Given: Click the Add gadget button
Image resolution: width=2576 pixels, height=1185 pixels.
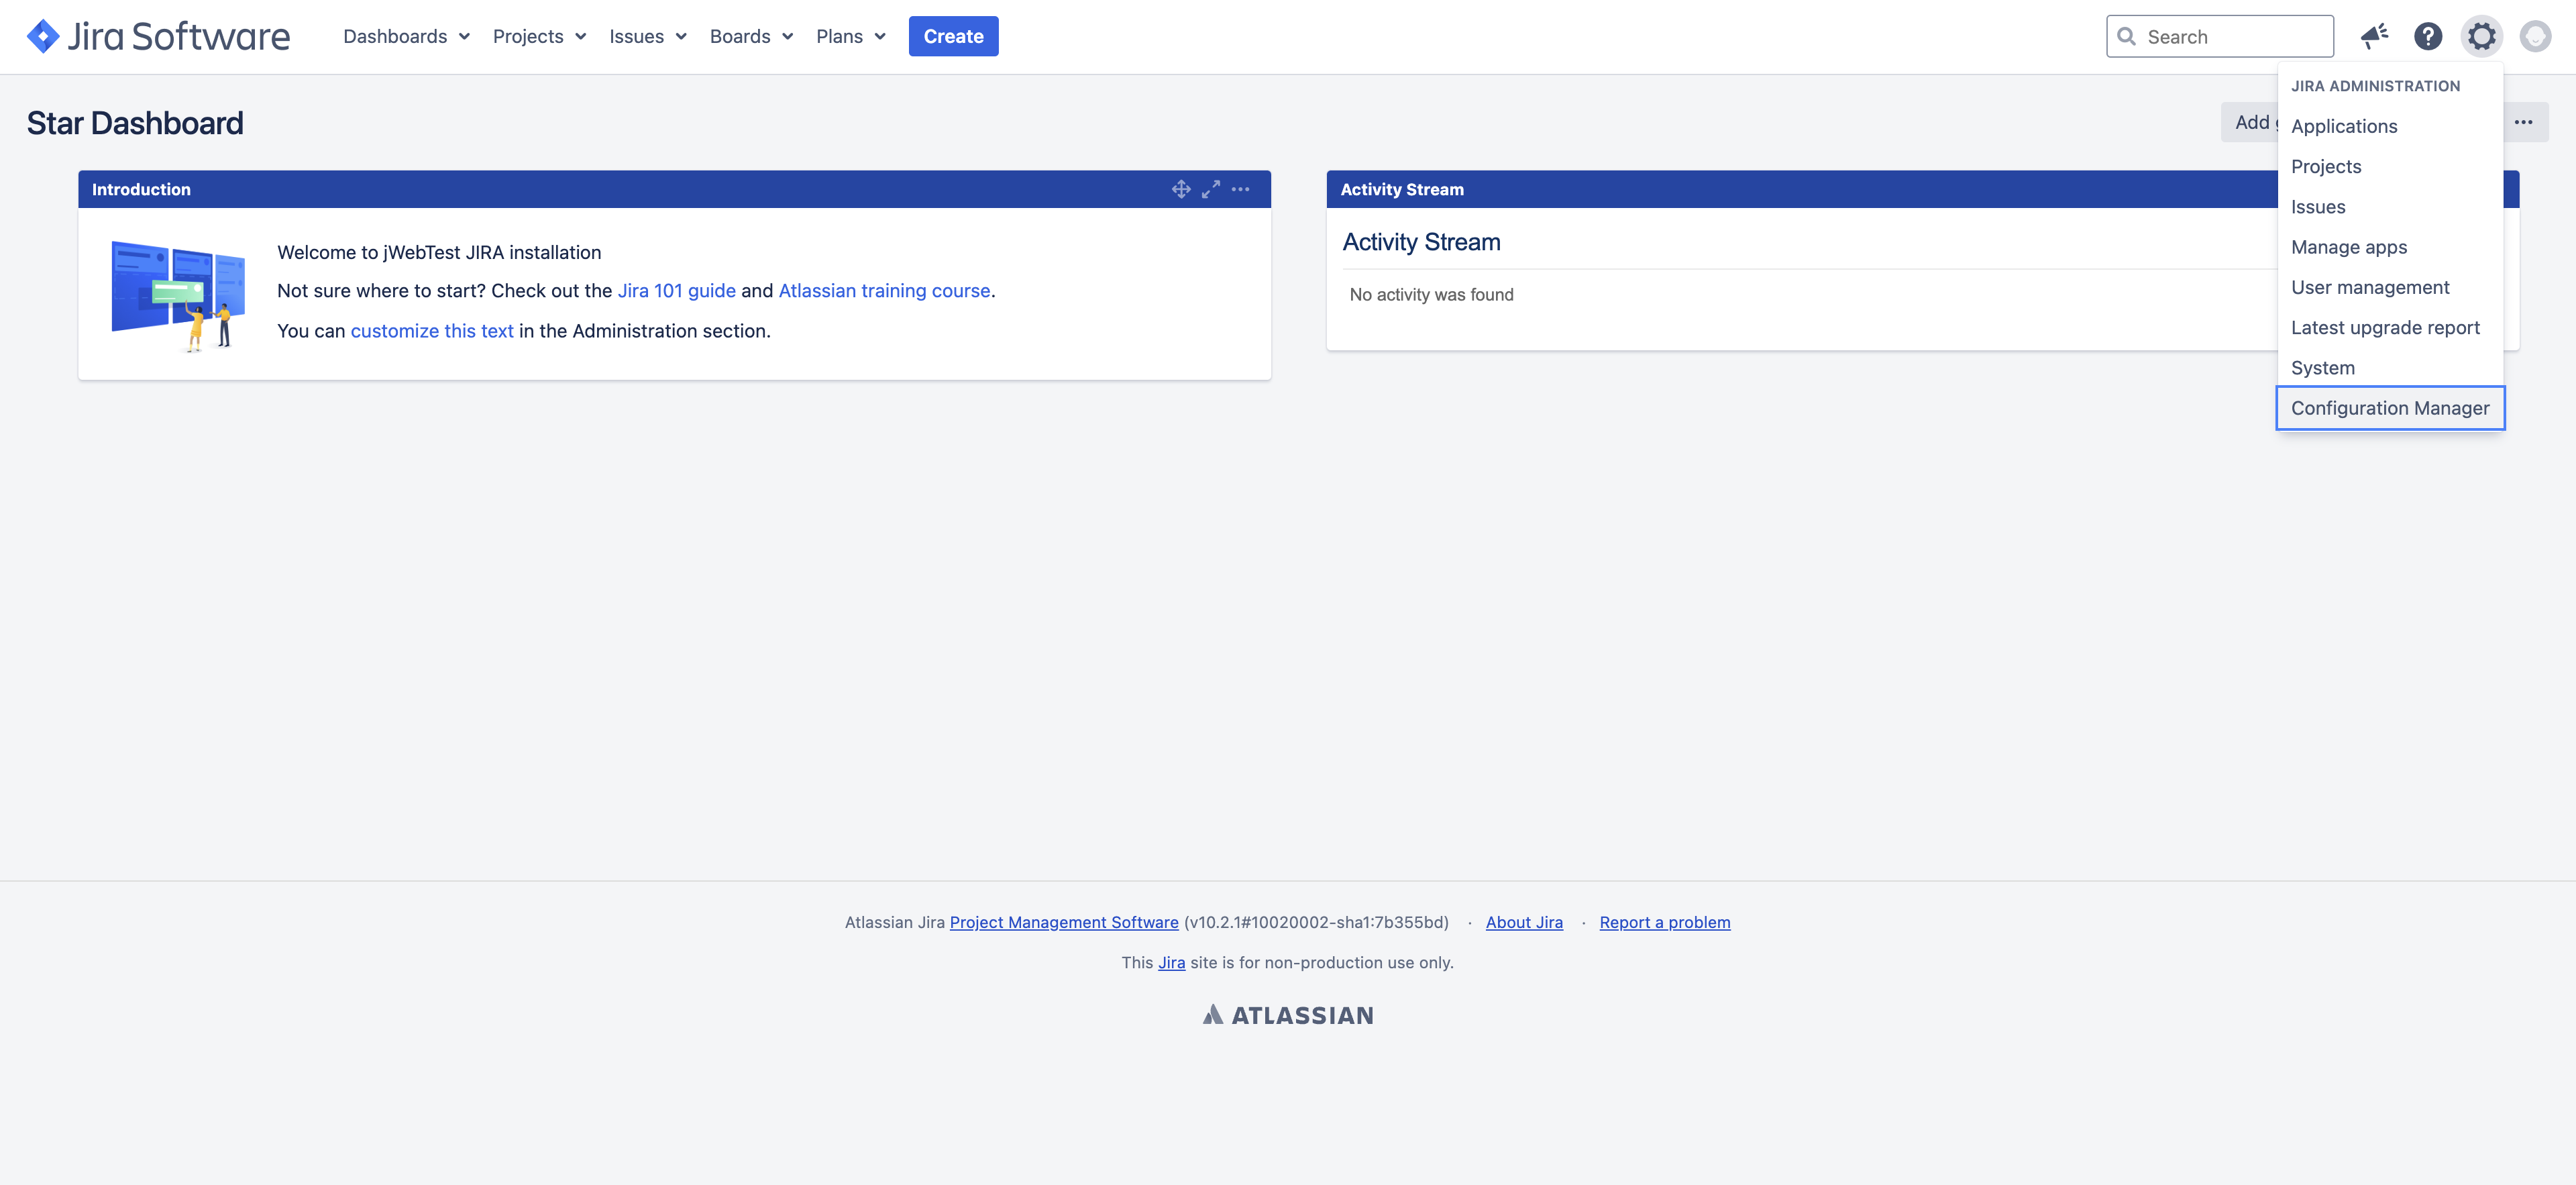Looking at the screenshot, I should point(2250,122).
